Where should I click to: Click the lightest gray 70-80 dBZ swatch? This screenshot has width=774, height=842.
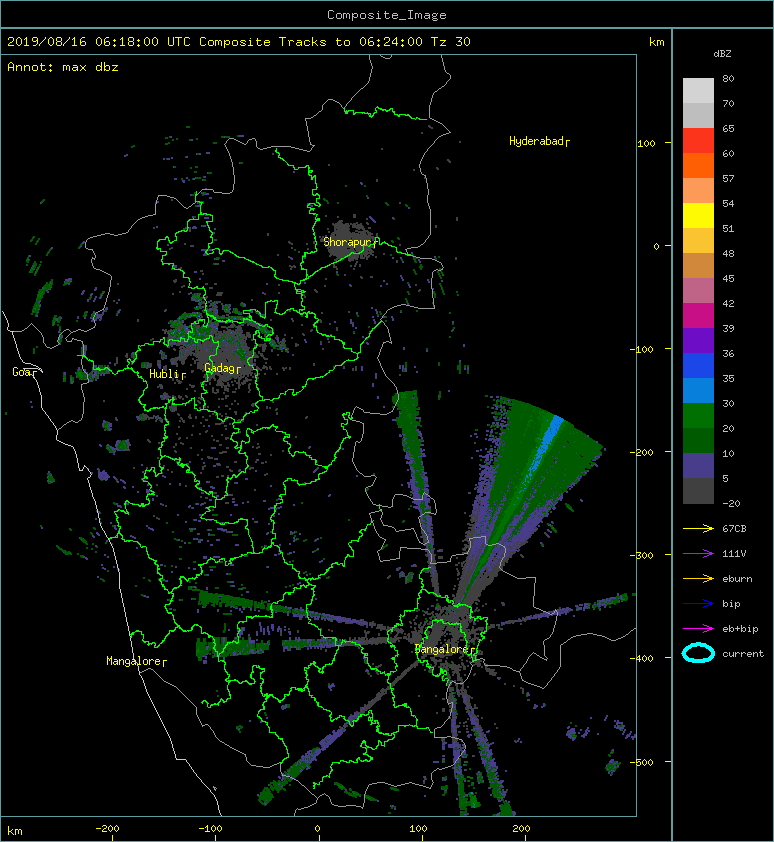[698, 91]
